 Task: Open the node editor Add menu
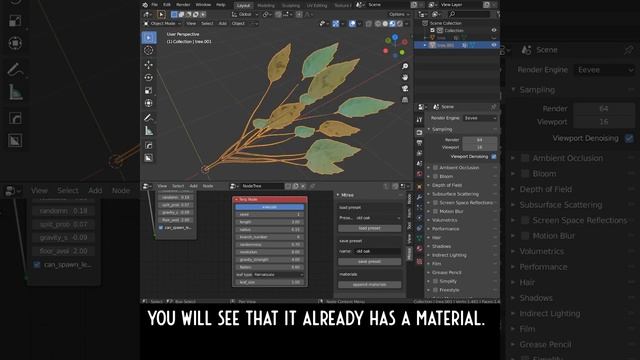193,186
